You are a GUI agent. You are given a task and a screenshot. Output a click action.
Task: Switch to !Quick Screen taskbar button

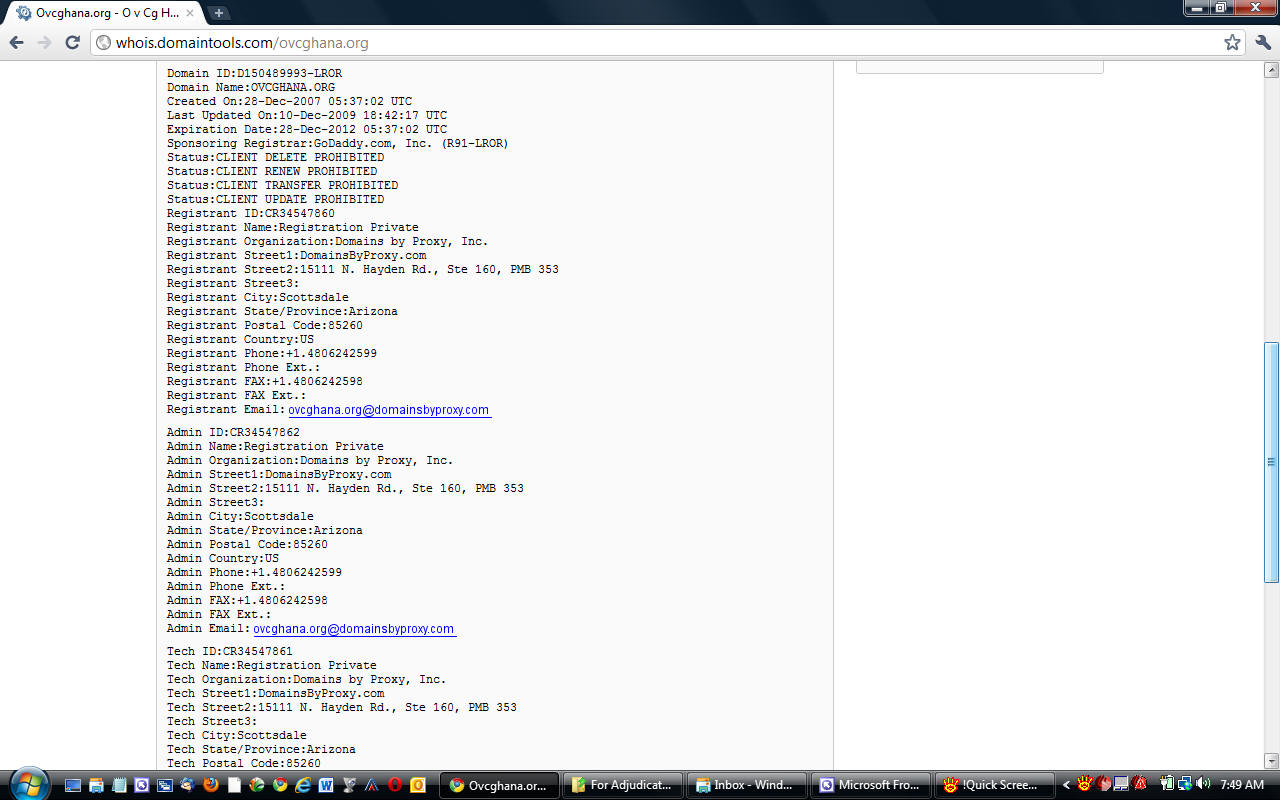pos(995,785)
